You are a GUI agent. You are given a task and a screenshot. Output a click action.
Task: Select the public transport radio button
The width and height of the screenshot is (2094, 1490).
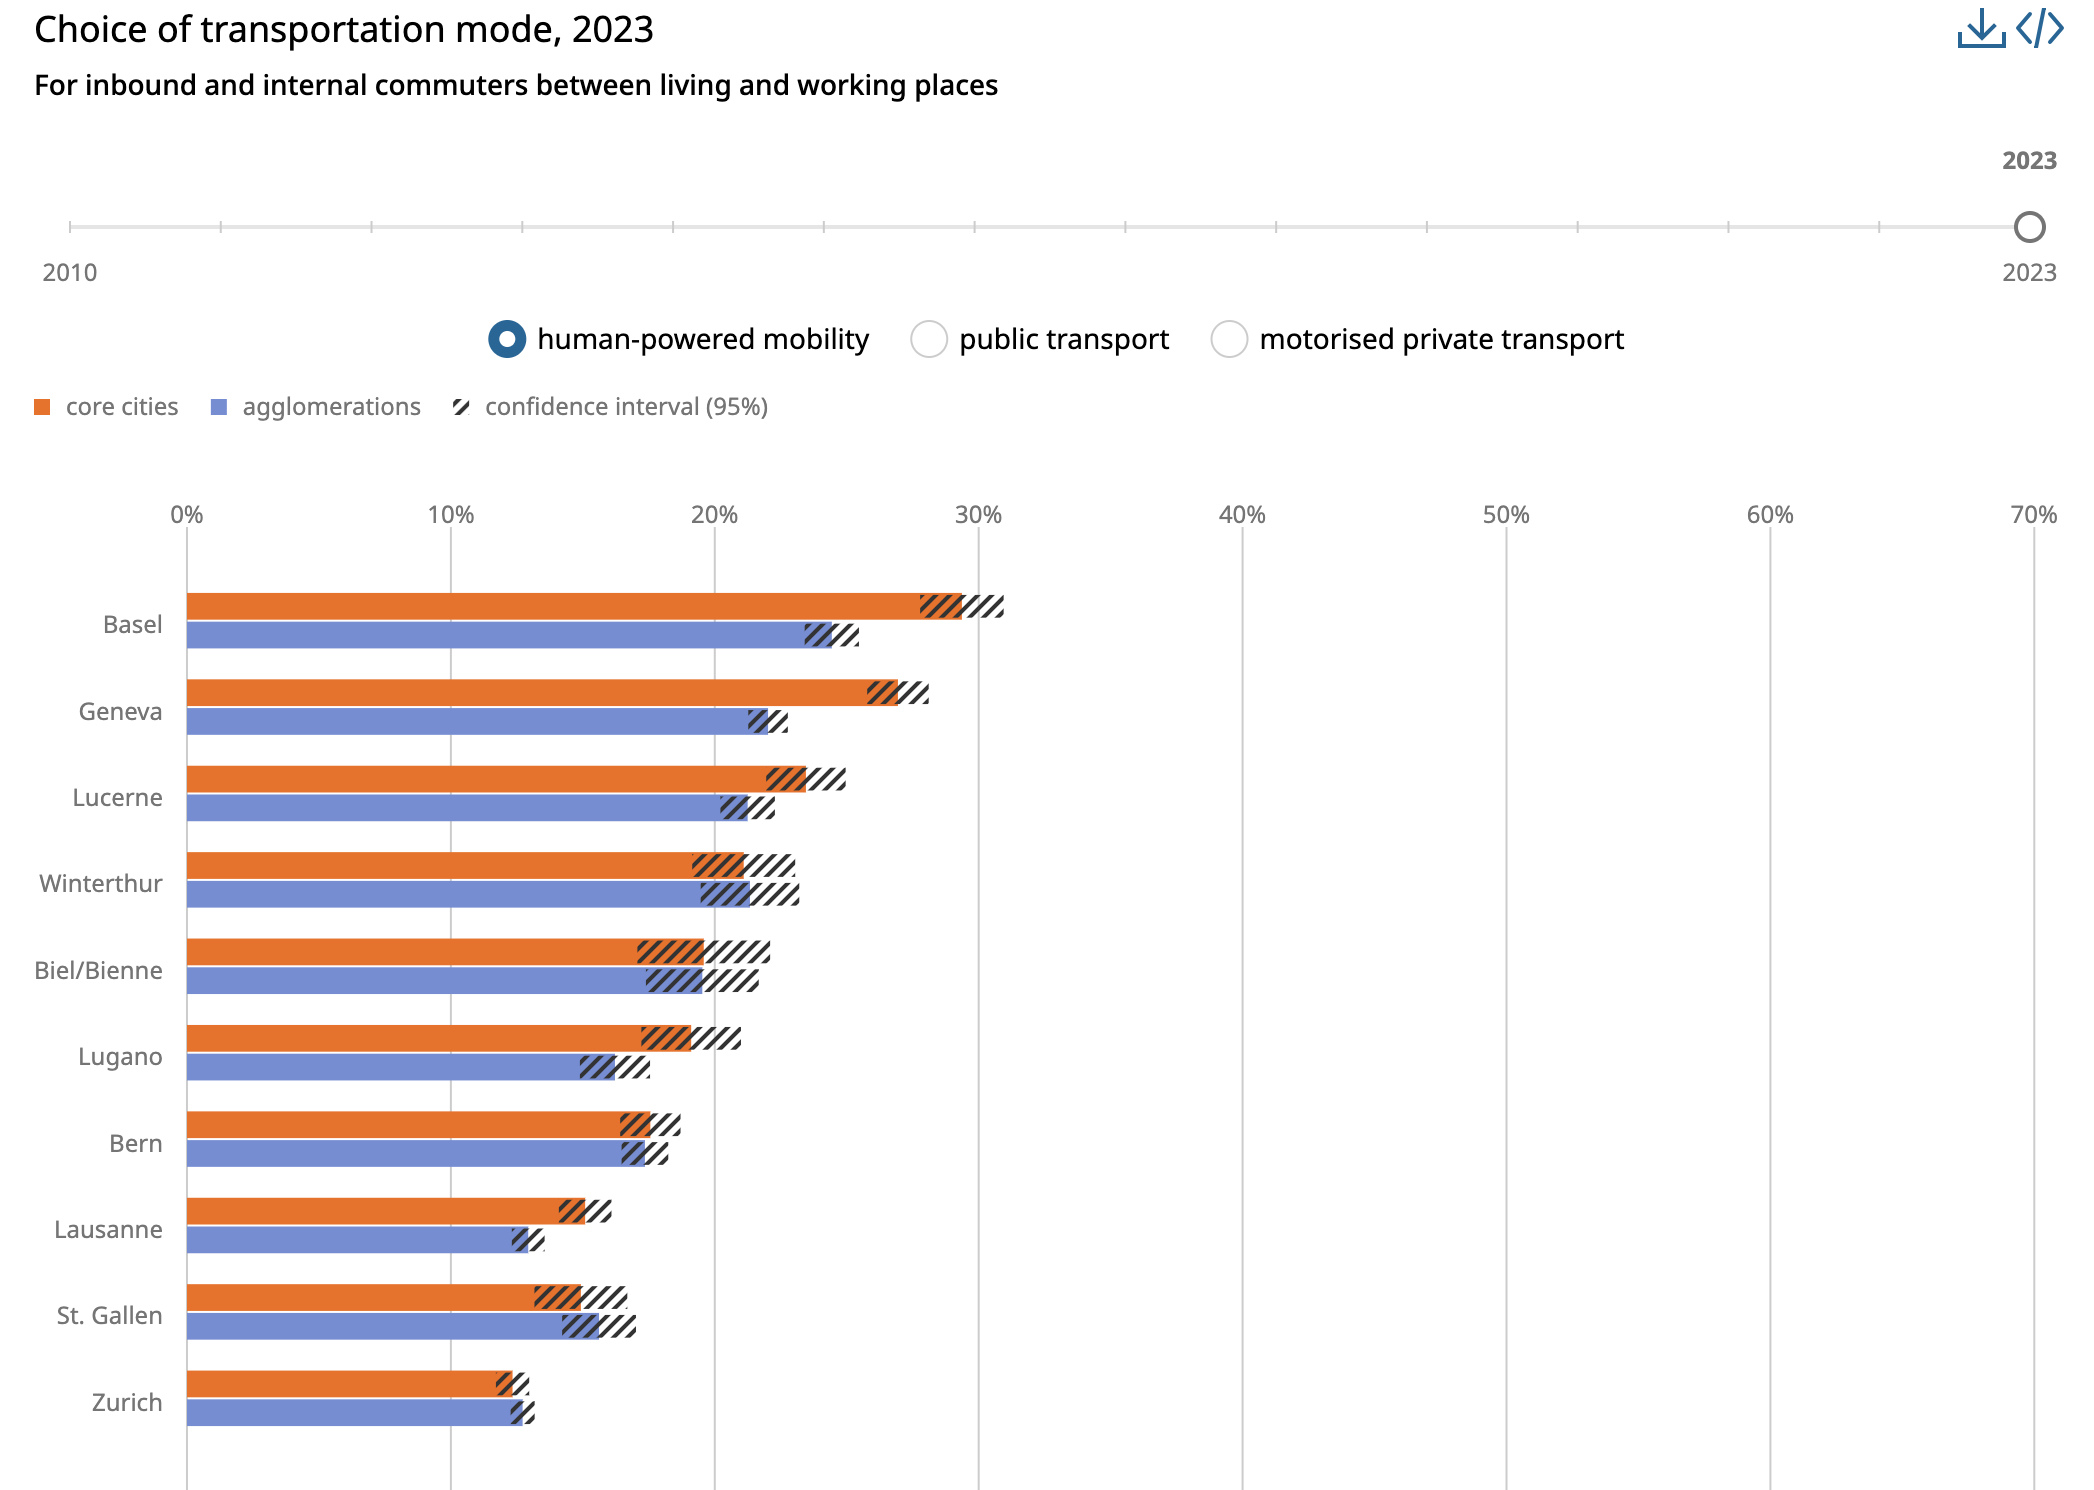click(x=929, y=339)
